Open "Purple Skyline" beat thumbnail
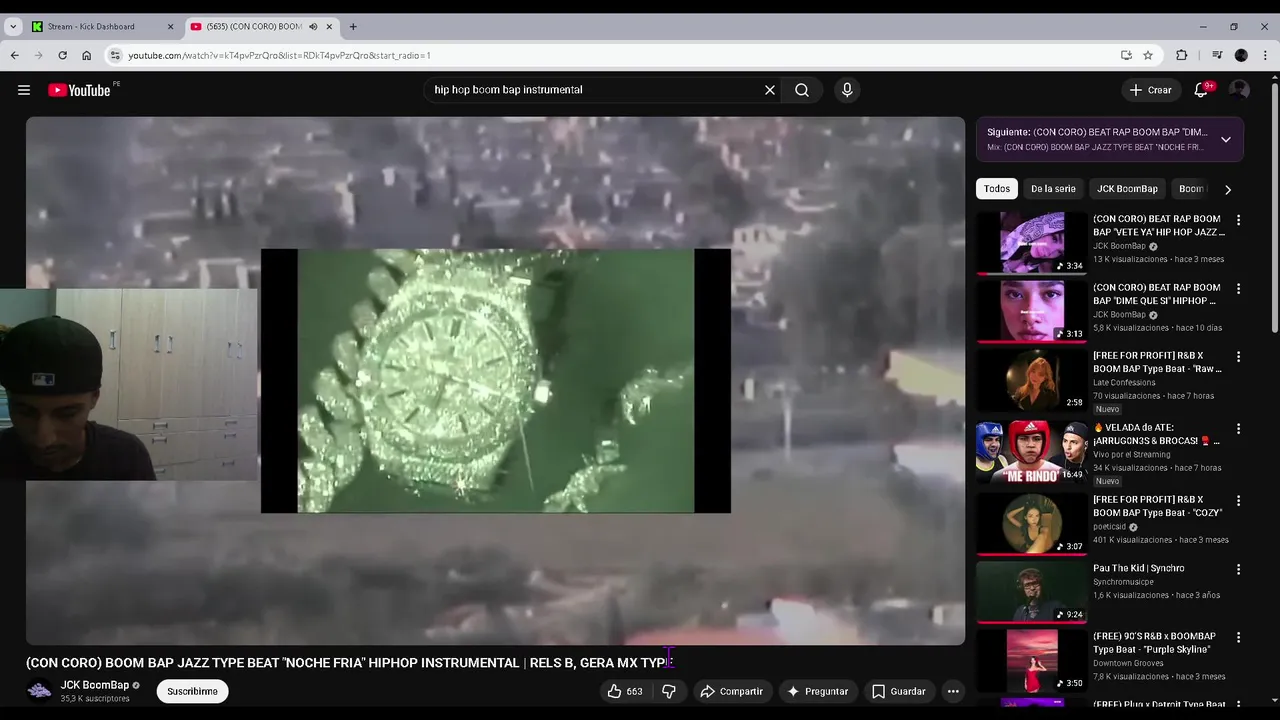1280x720 pixels. (x=1032, y=659)
